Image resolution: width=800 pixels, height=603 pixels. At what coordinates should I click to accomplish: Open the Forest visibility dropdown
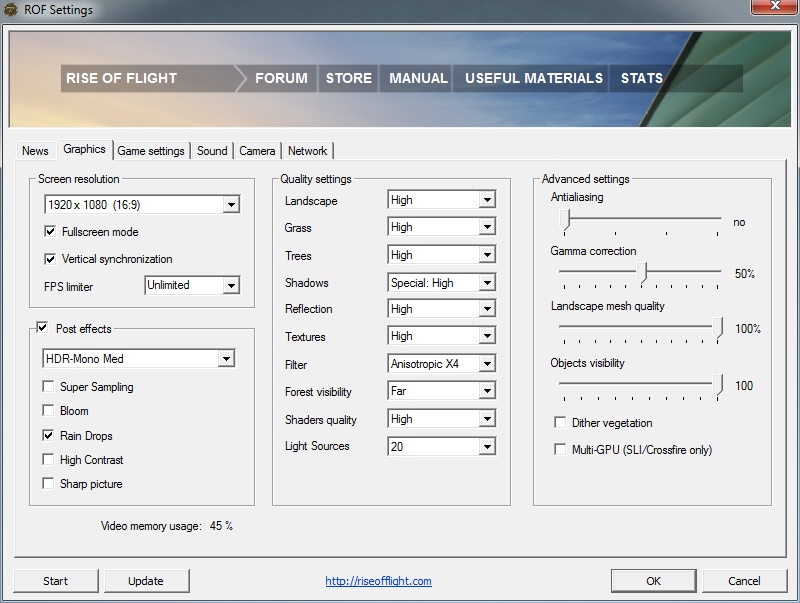click(441, 391)
